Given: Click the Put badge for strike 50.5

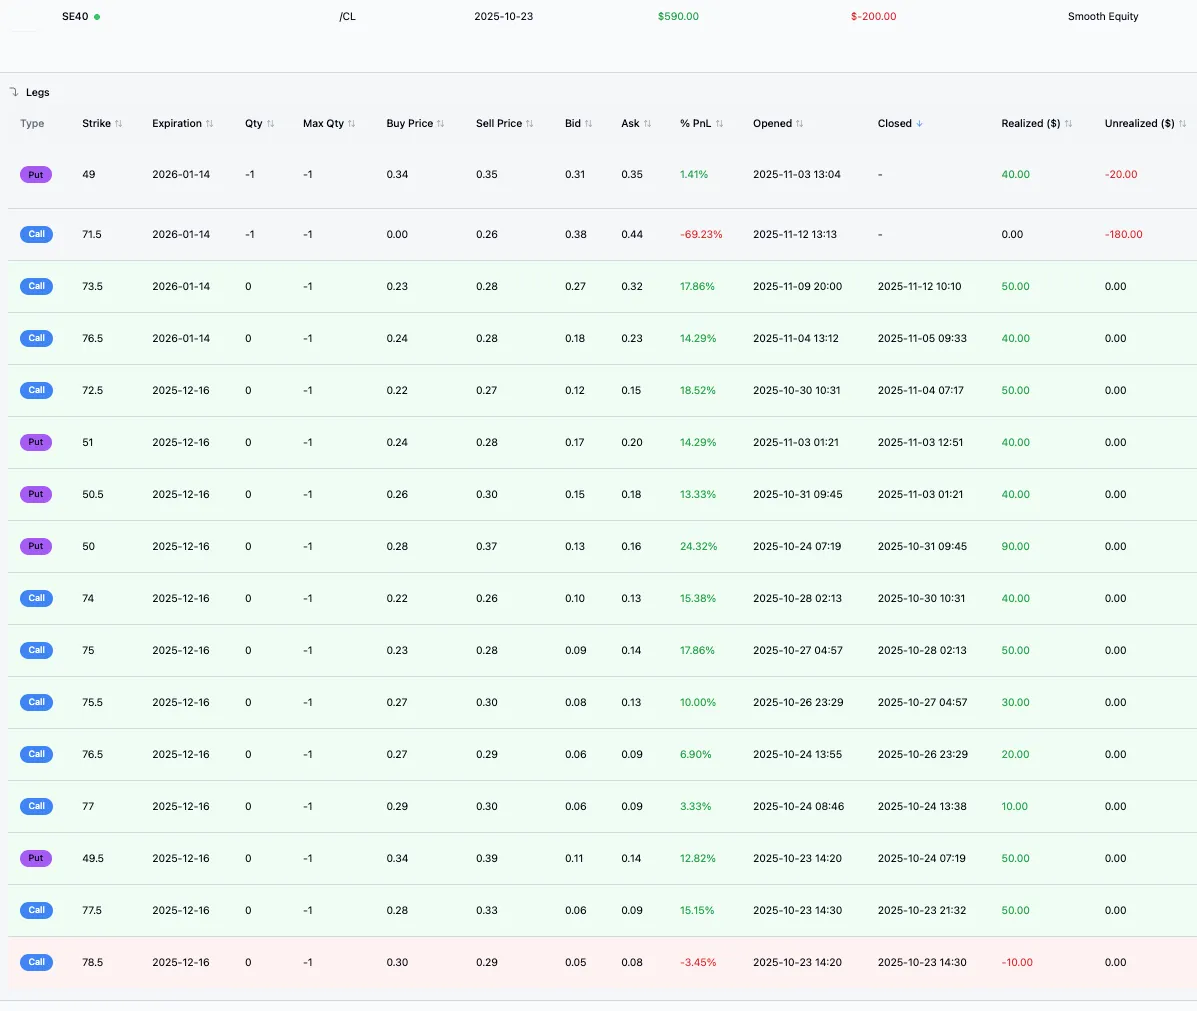Looking at the screenshot, I should 36,494.
